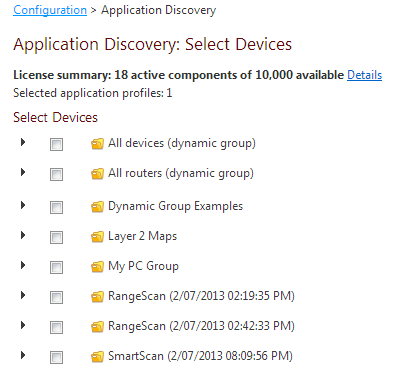Enable the My PC Group checkbox

click(56, 268)
